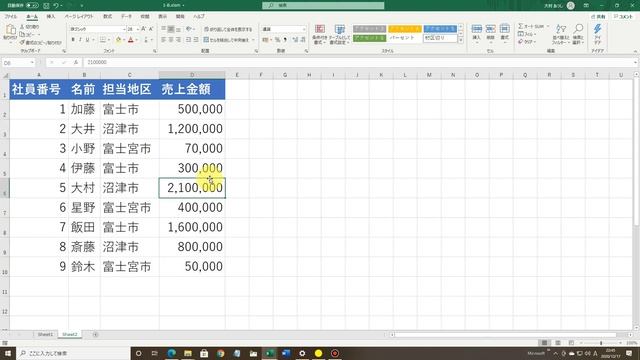
Task: Click the Increase Font Size icon
Action: tap(144, 29)
